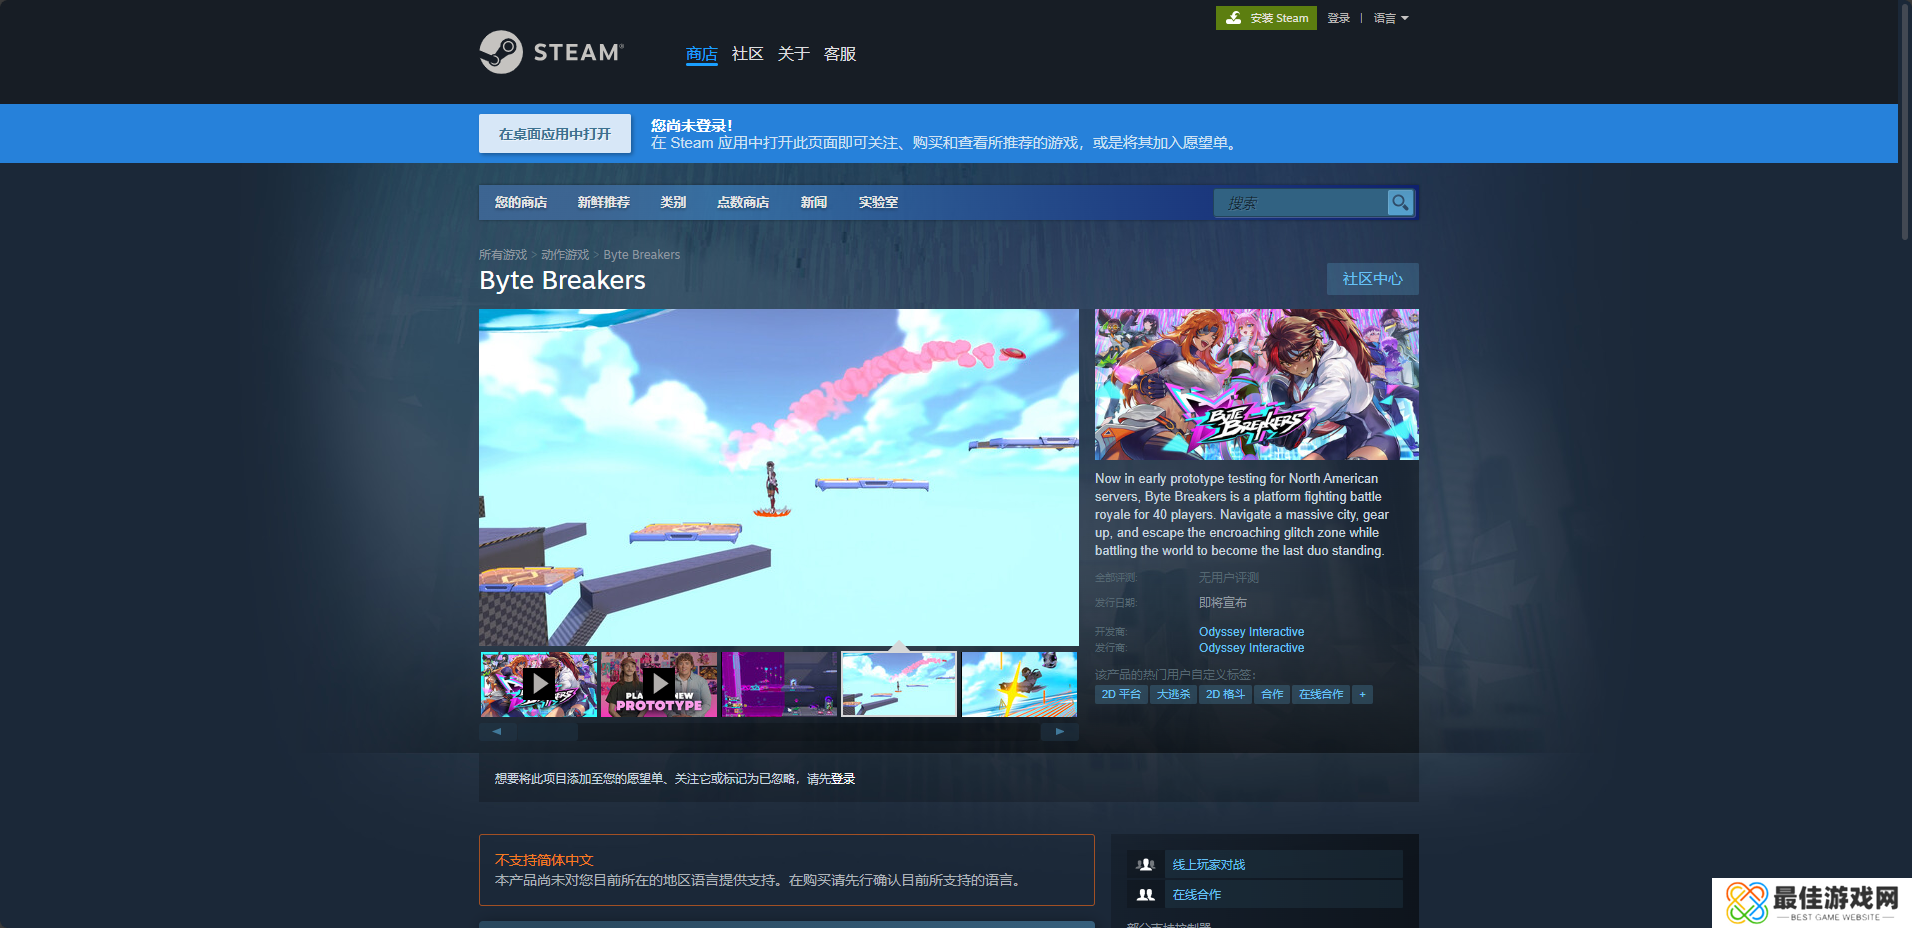
Task: Click the search input field
Action: click(x=1300, y=203)
